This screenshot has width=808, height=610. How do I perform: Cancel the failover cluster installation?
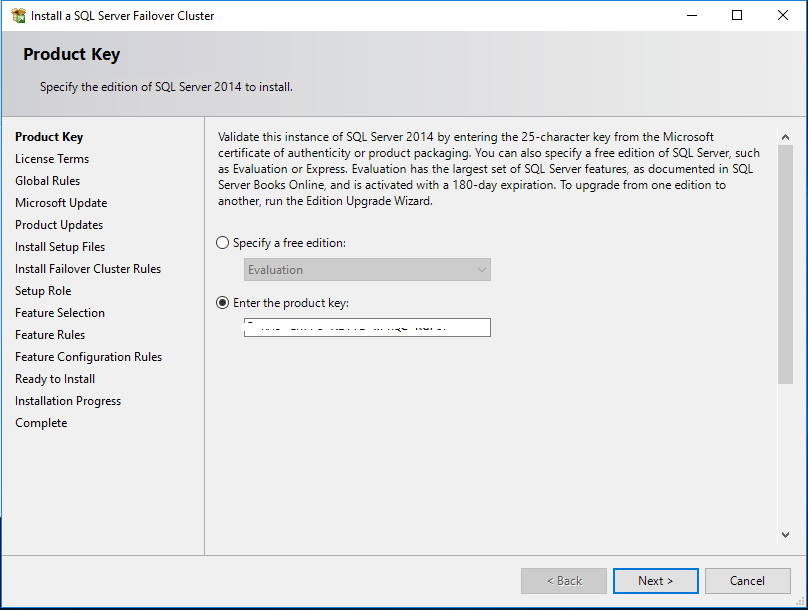[x=747, y=581]
